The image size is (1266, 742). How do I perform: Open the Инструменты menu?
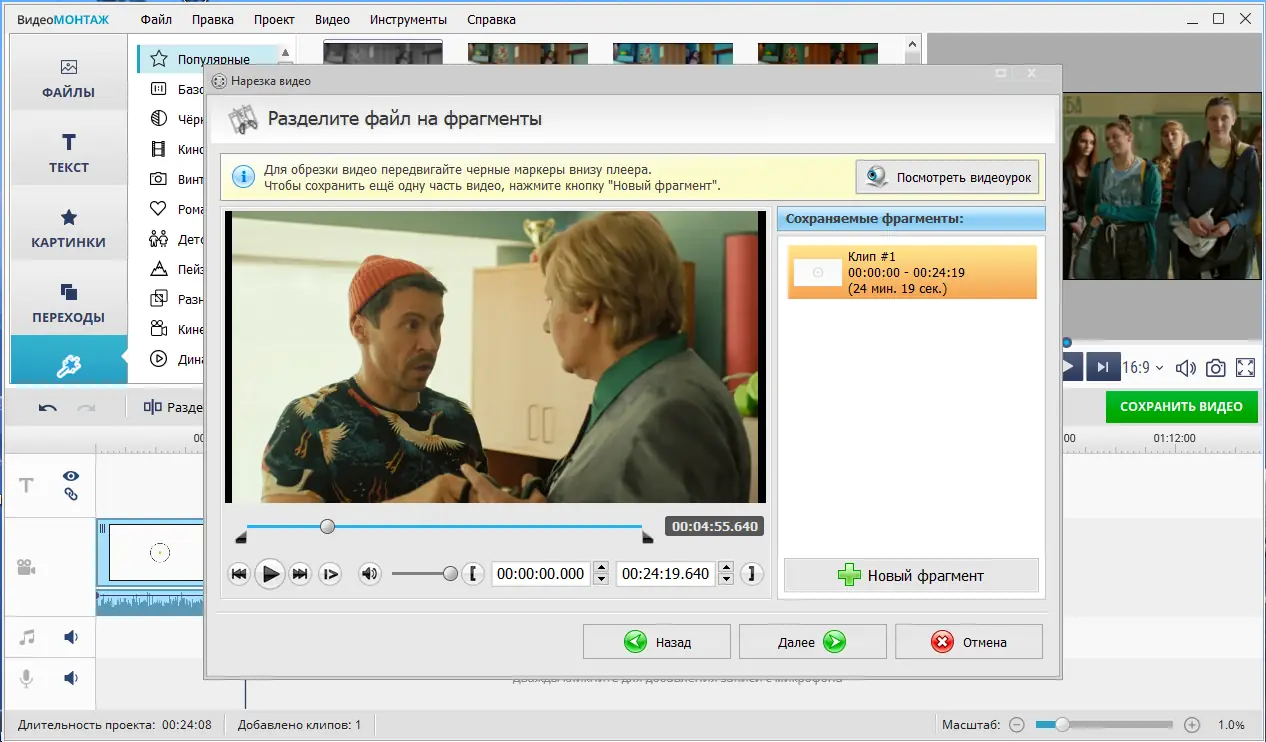[408, 19]
